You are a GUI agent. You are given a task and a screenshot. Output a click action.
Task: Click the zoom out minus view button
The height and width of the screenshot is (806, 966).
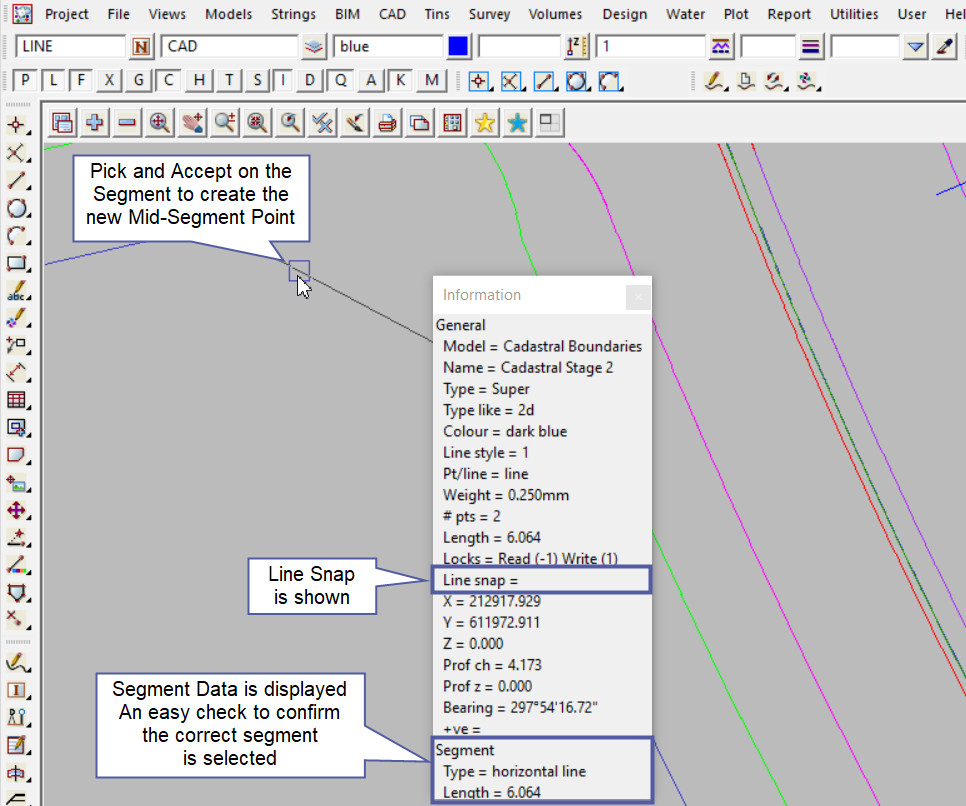click(x=127, y=122)
